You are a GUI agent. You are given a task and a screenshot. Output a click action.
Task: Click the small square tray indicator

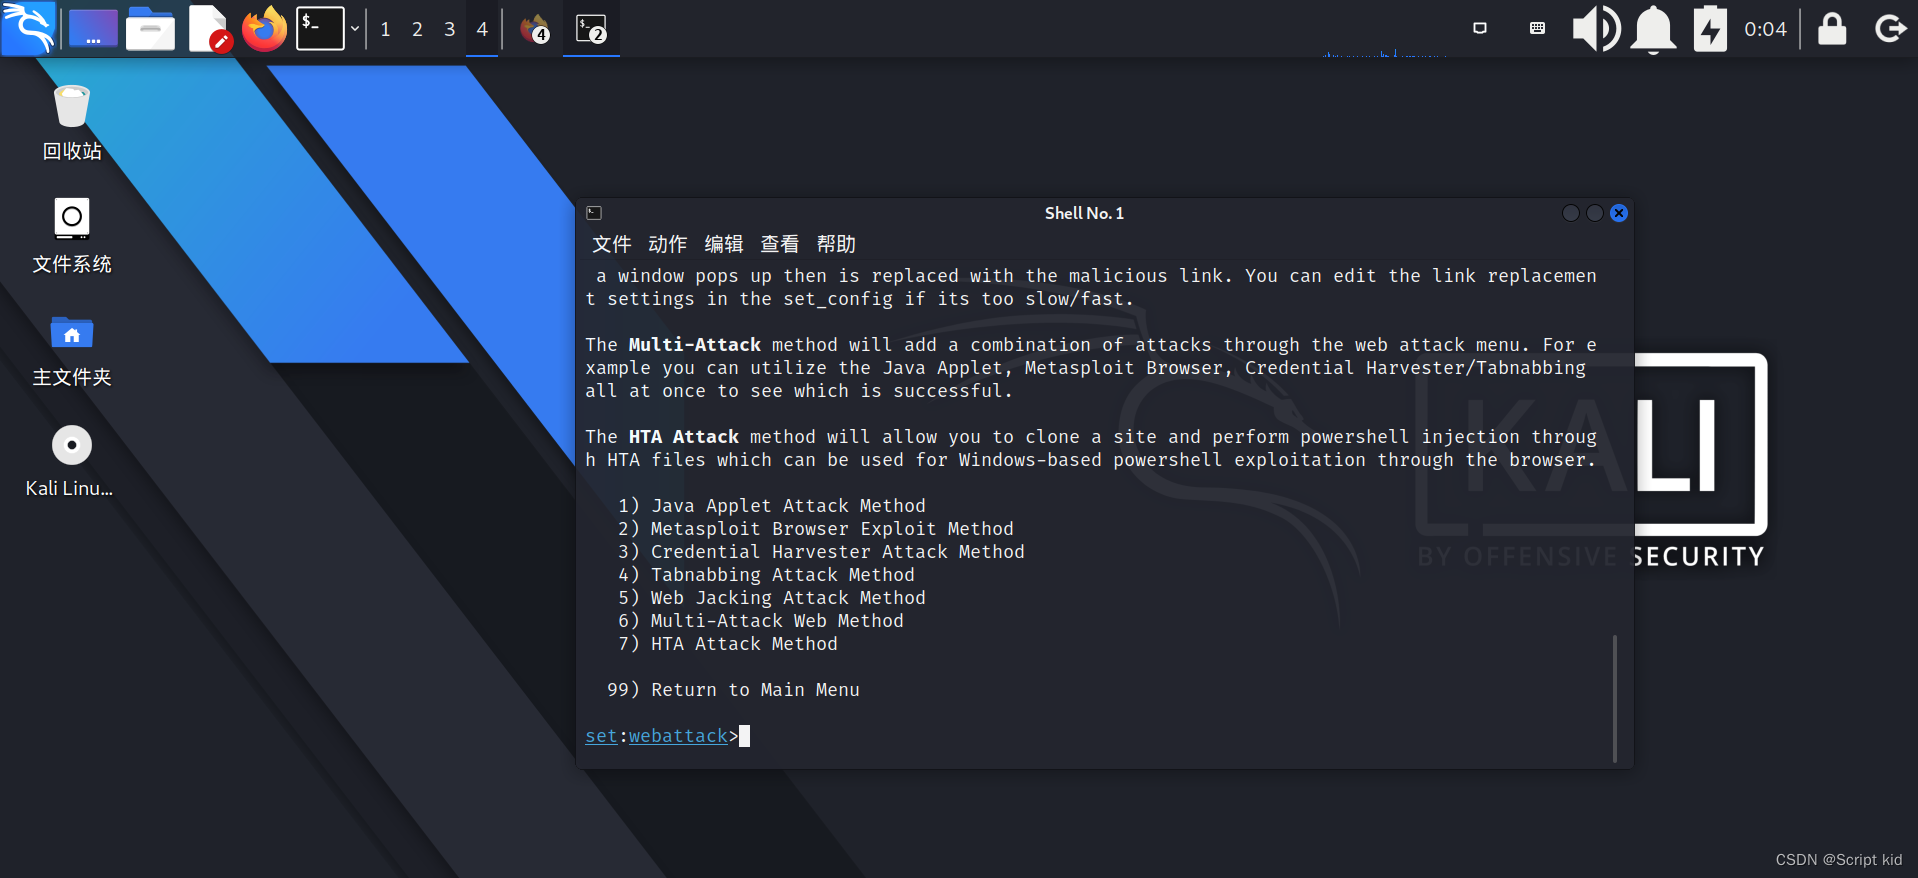tap(1480, 28)
